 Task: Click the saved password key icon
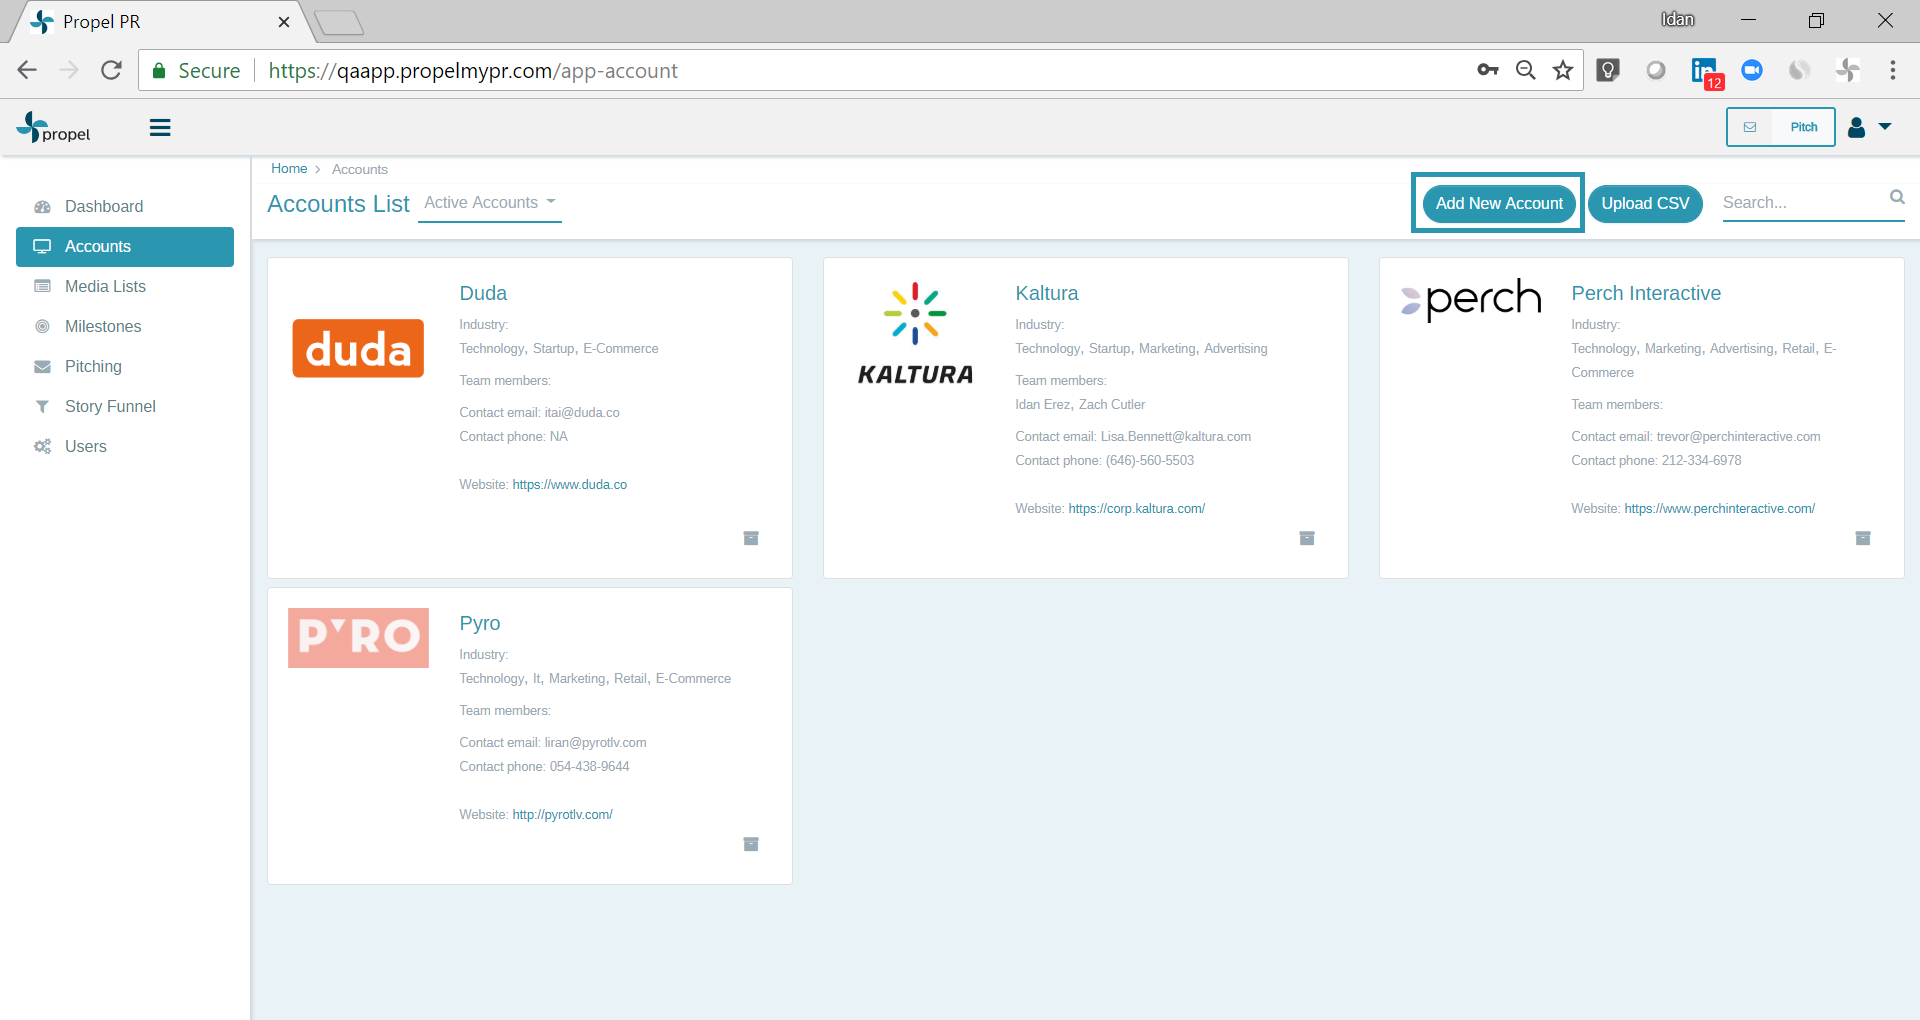(1488, 70)
